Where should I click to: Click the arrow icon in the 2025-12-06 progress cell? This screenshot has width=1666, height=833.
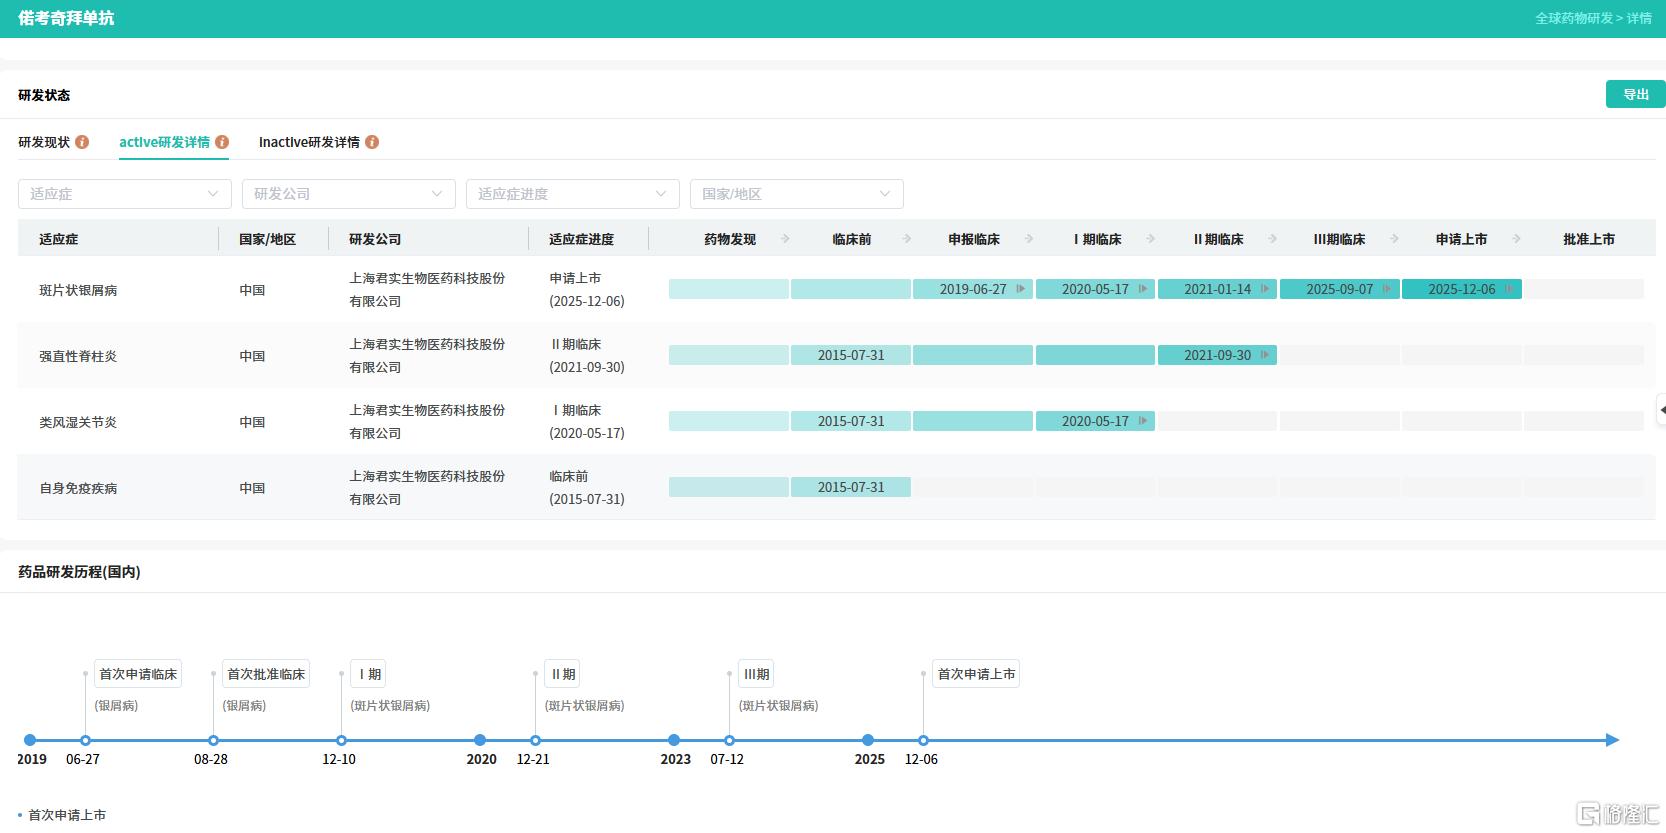(1508, 289)
